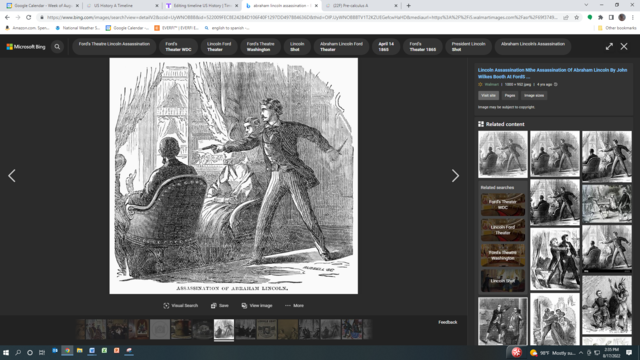Image resolution: width=640 pixels, height=360 pixels.
Task: Click the Feedback link
Action: point(448,322)
